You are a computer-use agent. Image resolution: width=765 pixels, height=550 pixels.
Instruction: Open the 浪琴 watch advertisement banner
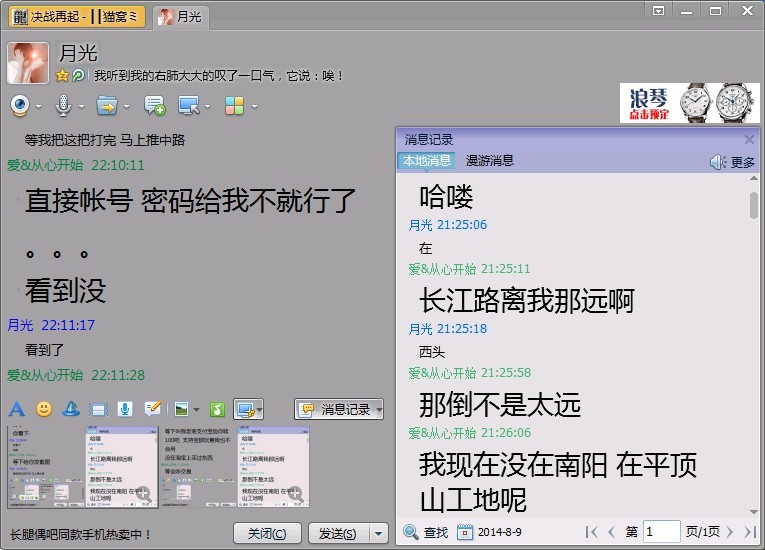pyautogui.click(x=689, y=103)
